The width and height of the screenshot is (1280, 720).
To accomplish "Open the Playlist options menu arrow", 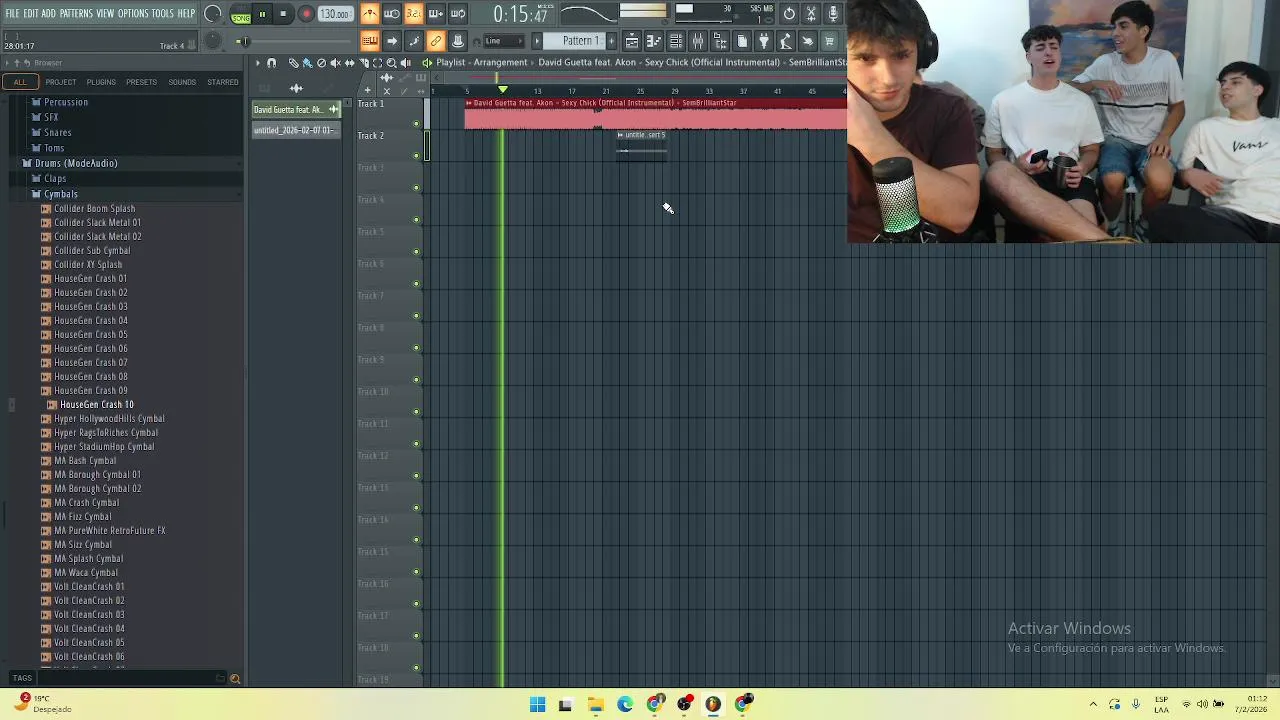I will point(257,63).
